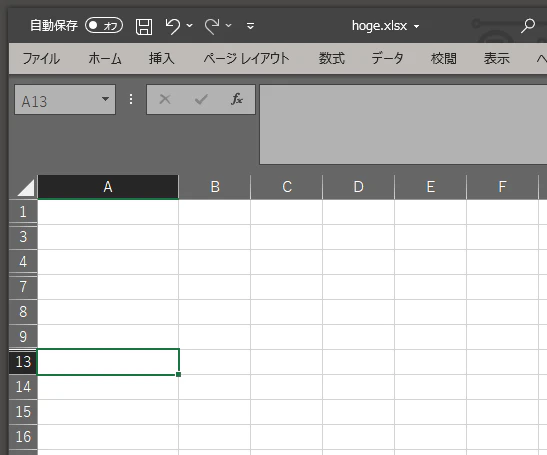Select cell E14

click(x=430, y=387)
